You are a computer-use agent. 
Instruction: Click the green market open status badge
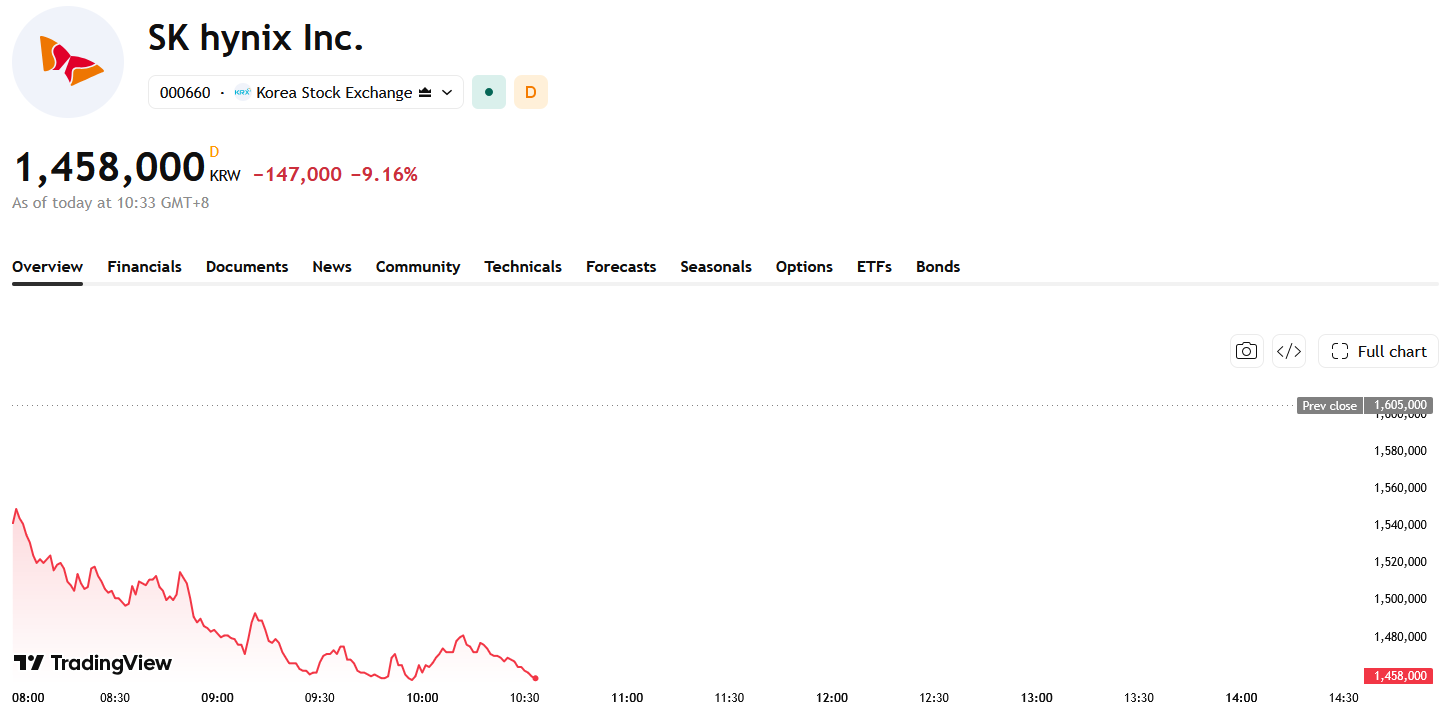pos(489,92)
